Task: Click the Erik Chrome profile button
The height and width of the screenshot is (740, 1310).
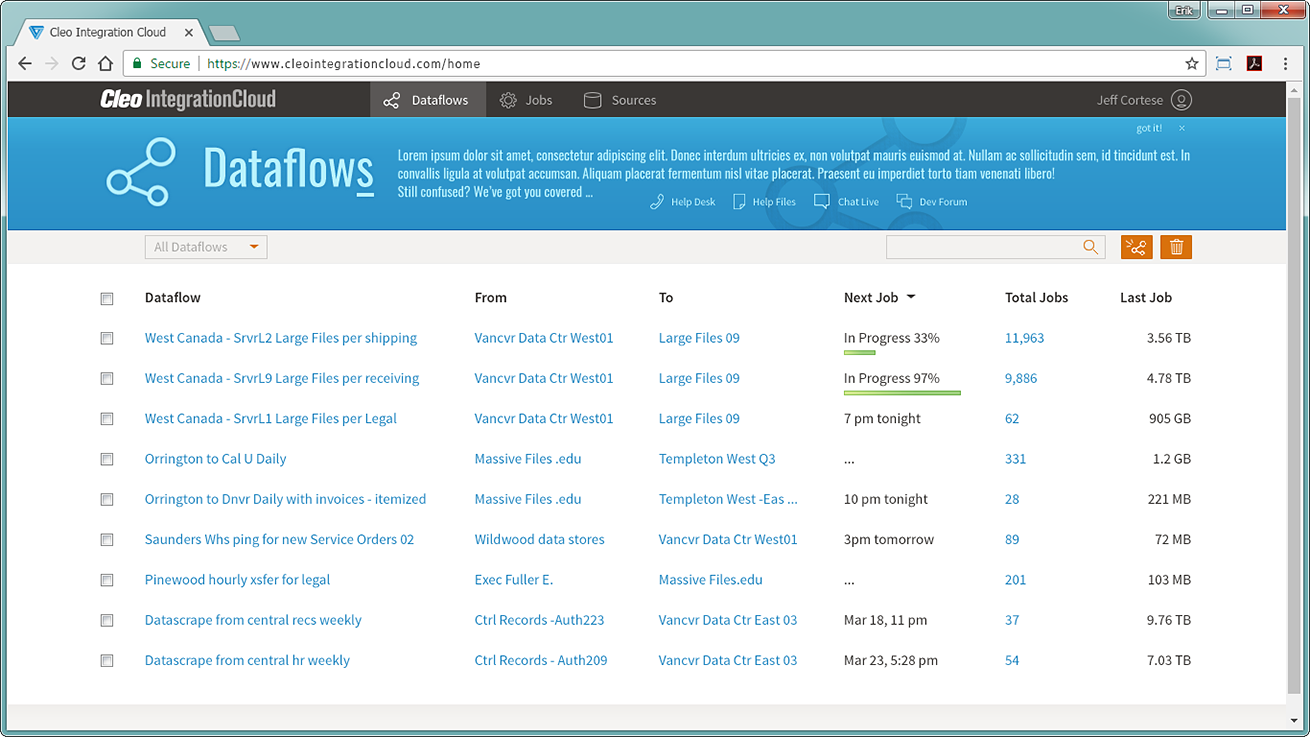Action: click(x=1184, y=10)
